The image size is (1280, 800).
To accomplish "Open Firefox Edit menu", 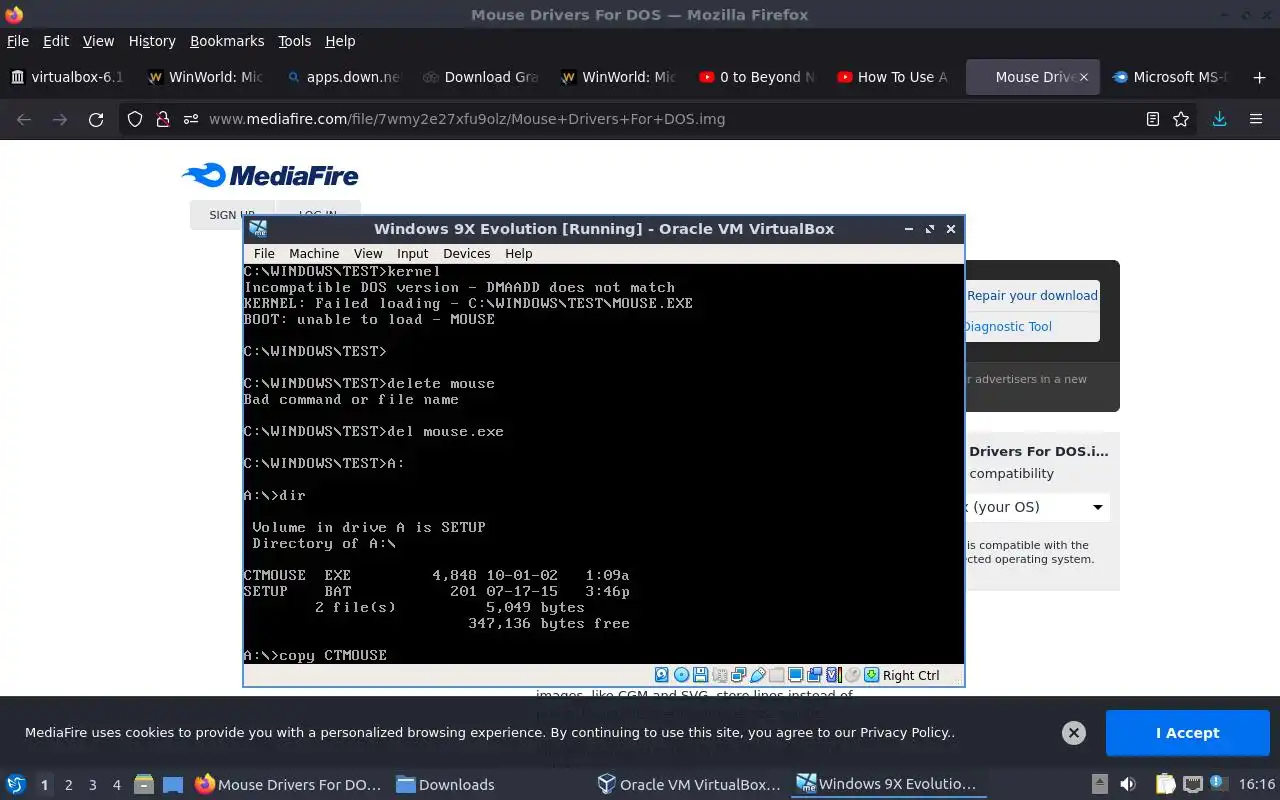I will (x=56, y=41).
